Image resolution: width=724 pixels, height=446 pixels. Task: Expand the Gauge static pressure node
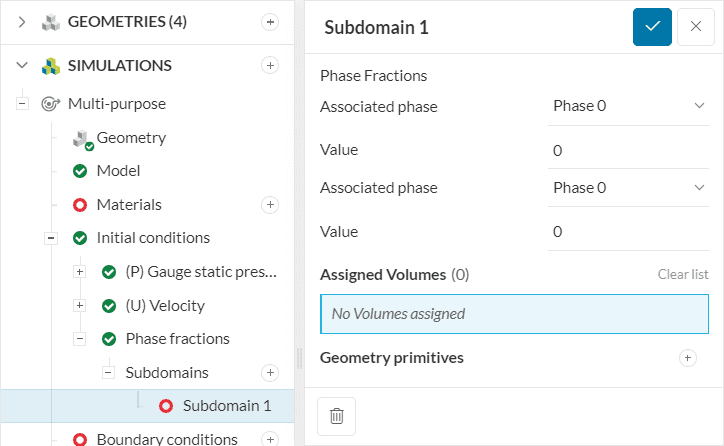pos(80,272)
